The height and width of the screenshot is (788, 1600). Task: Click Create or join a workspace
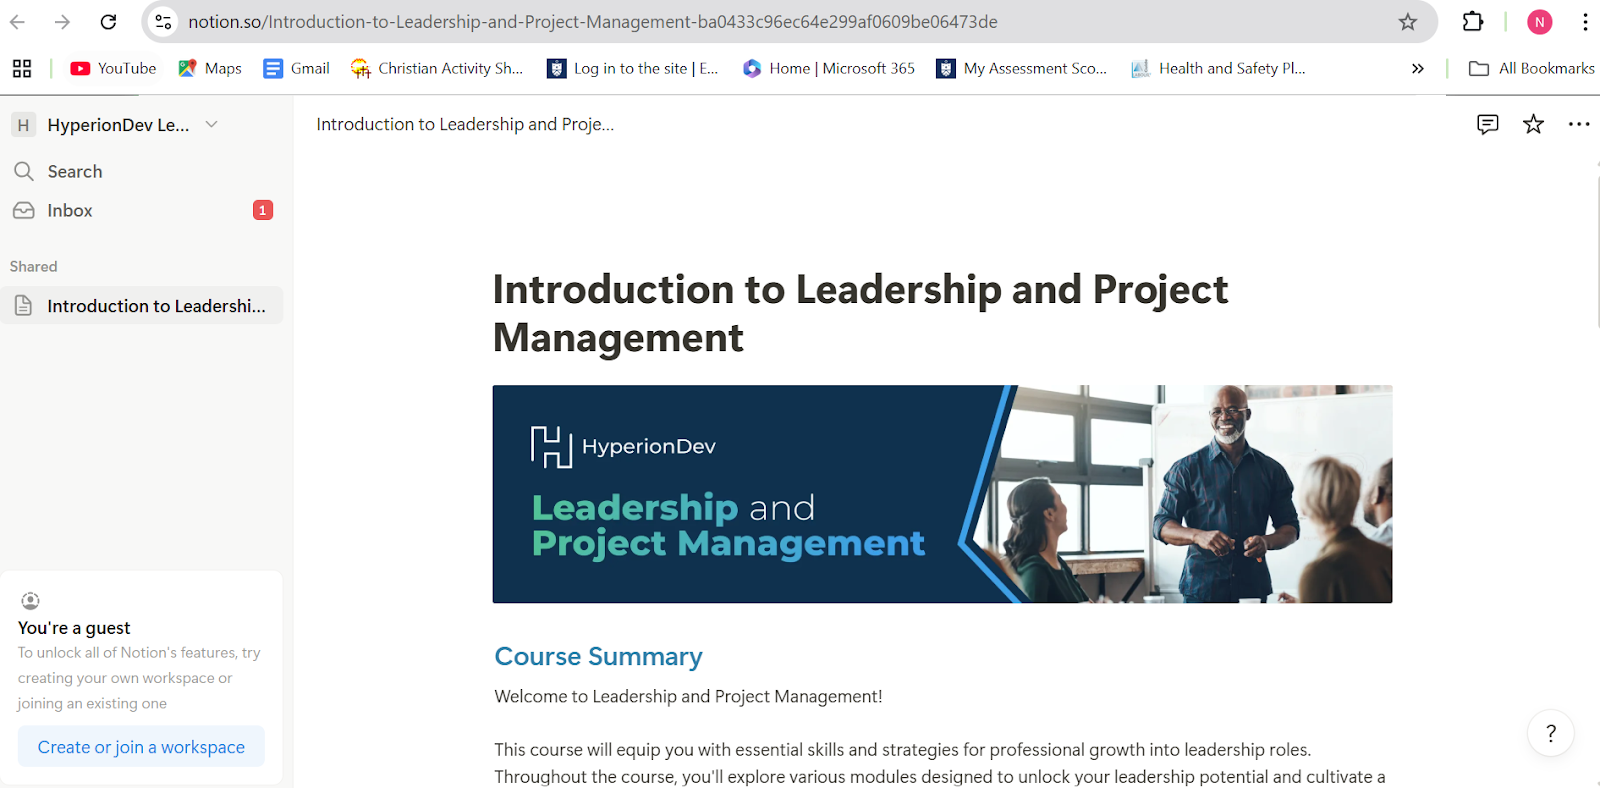coord(141,747)
